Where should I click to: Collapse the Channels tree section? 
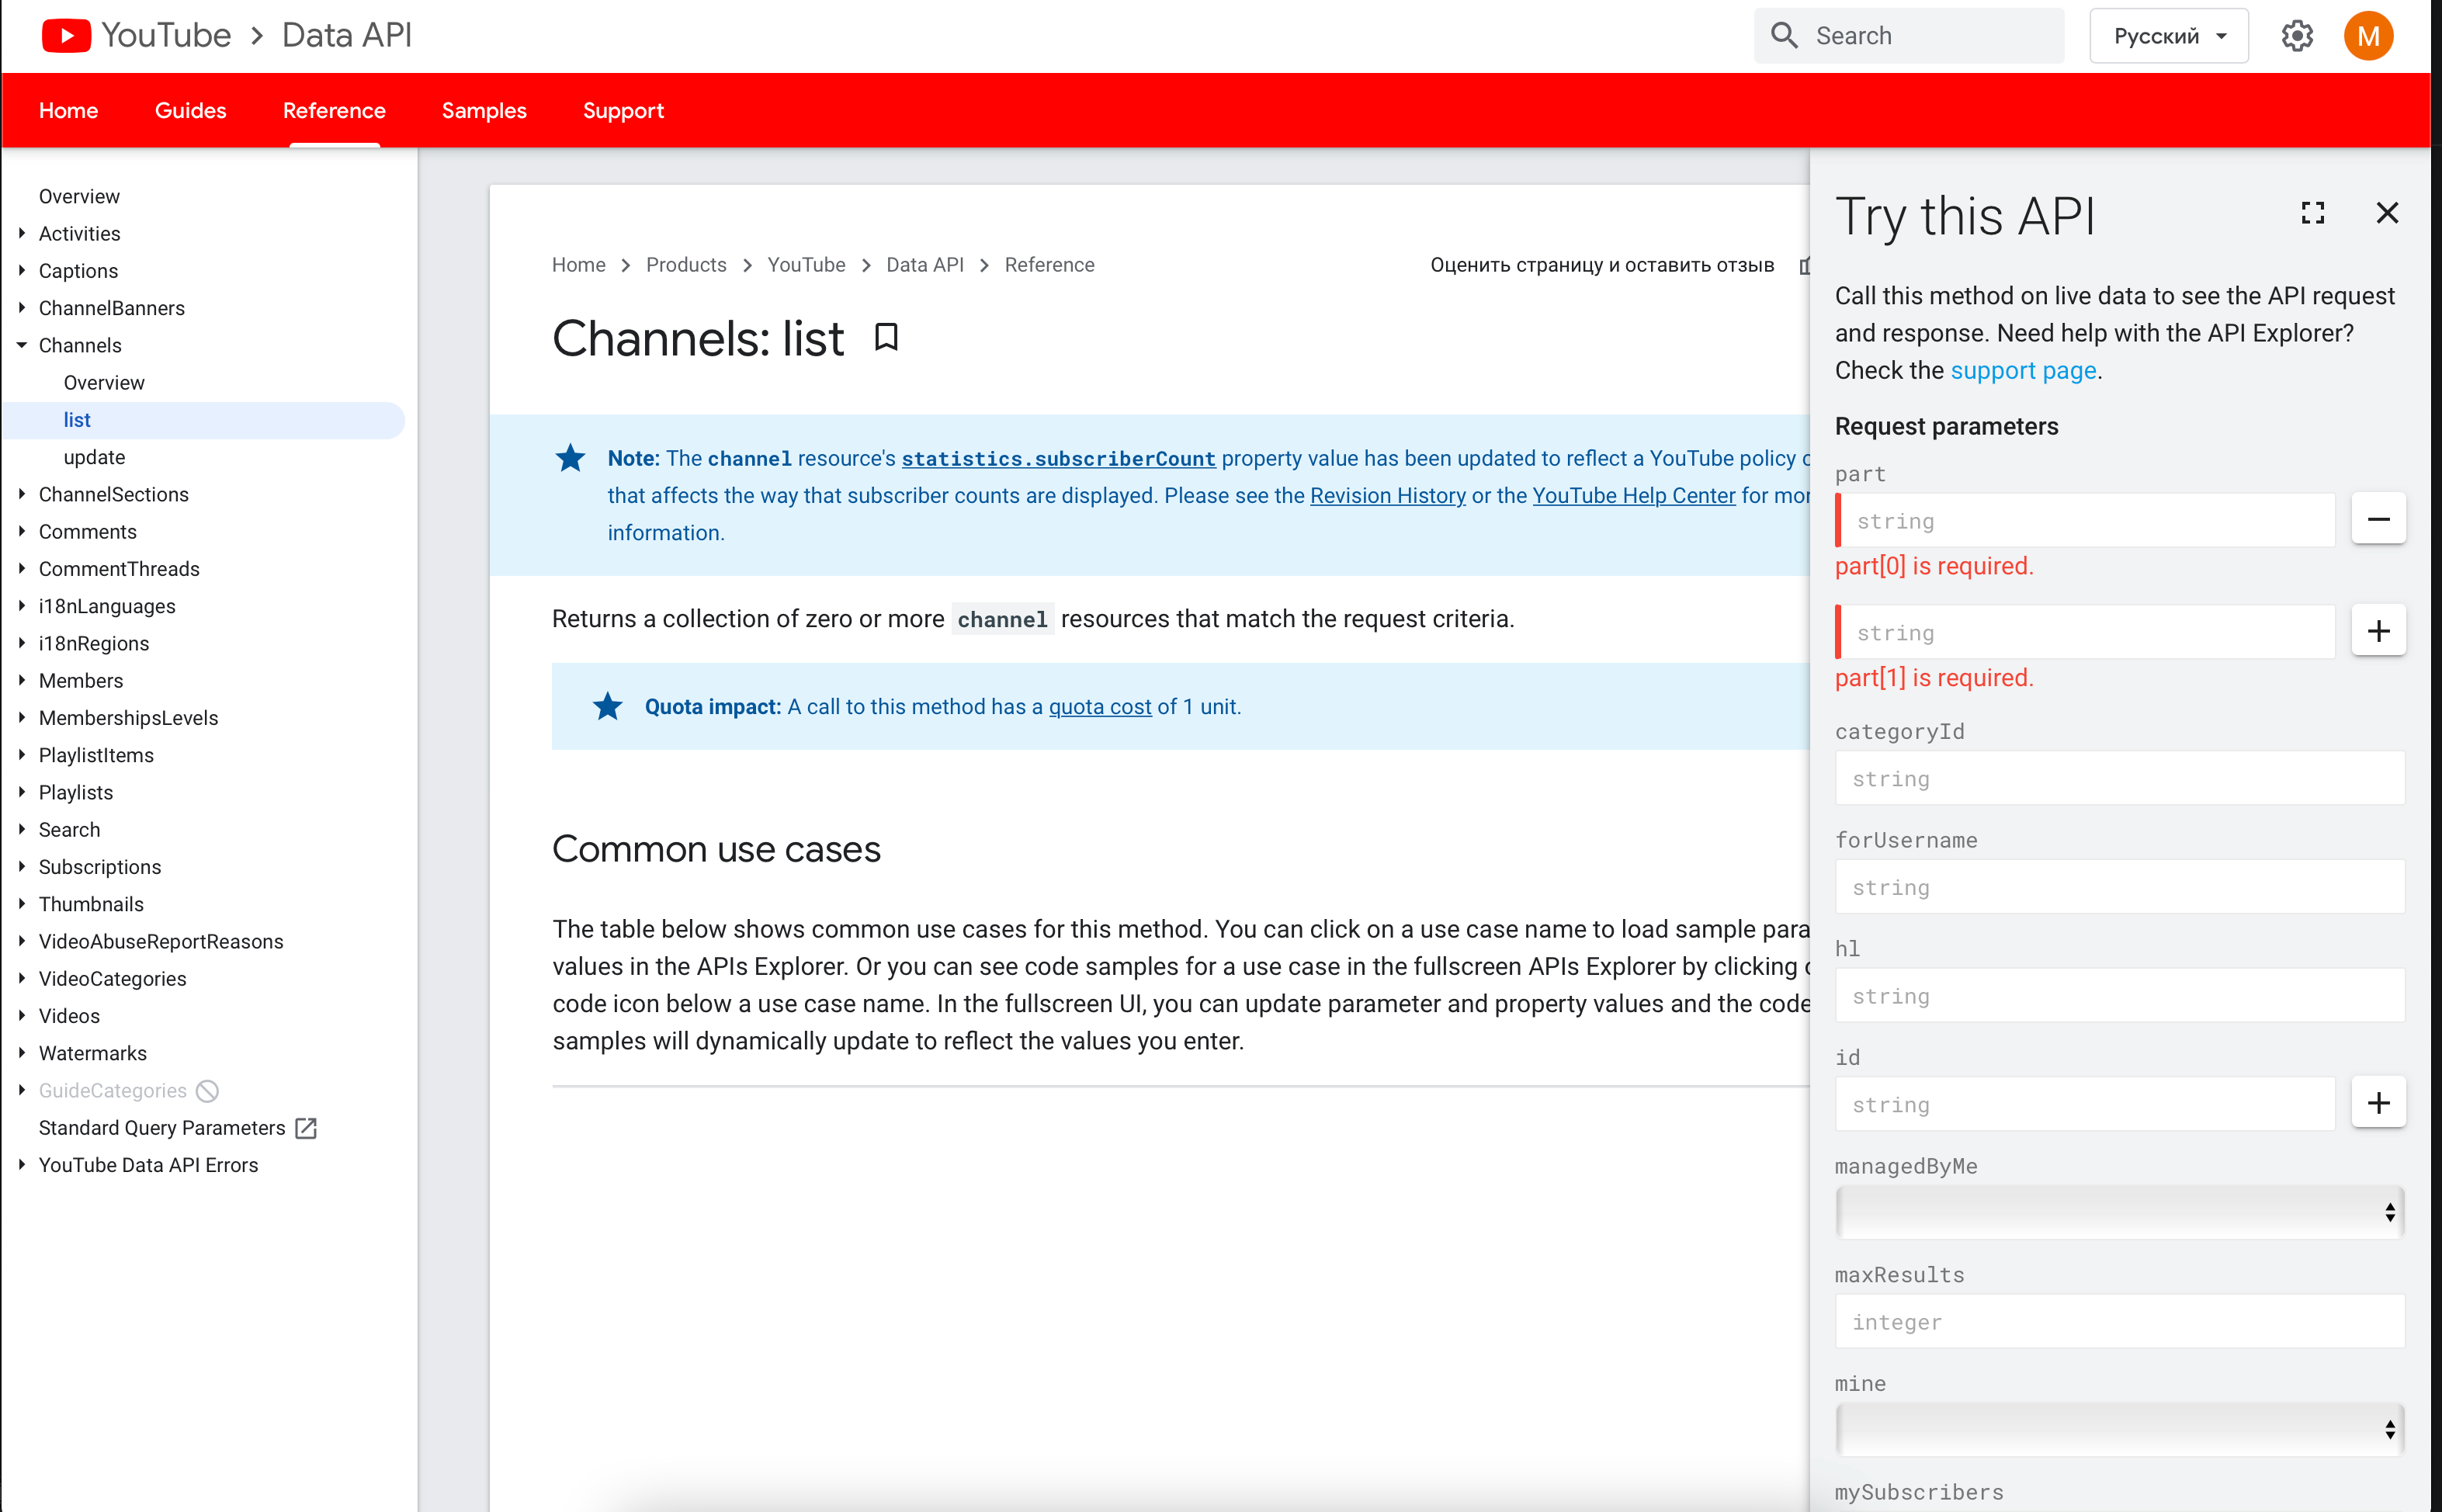pos(22,345)
